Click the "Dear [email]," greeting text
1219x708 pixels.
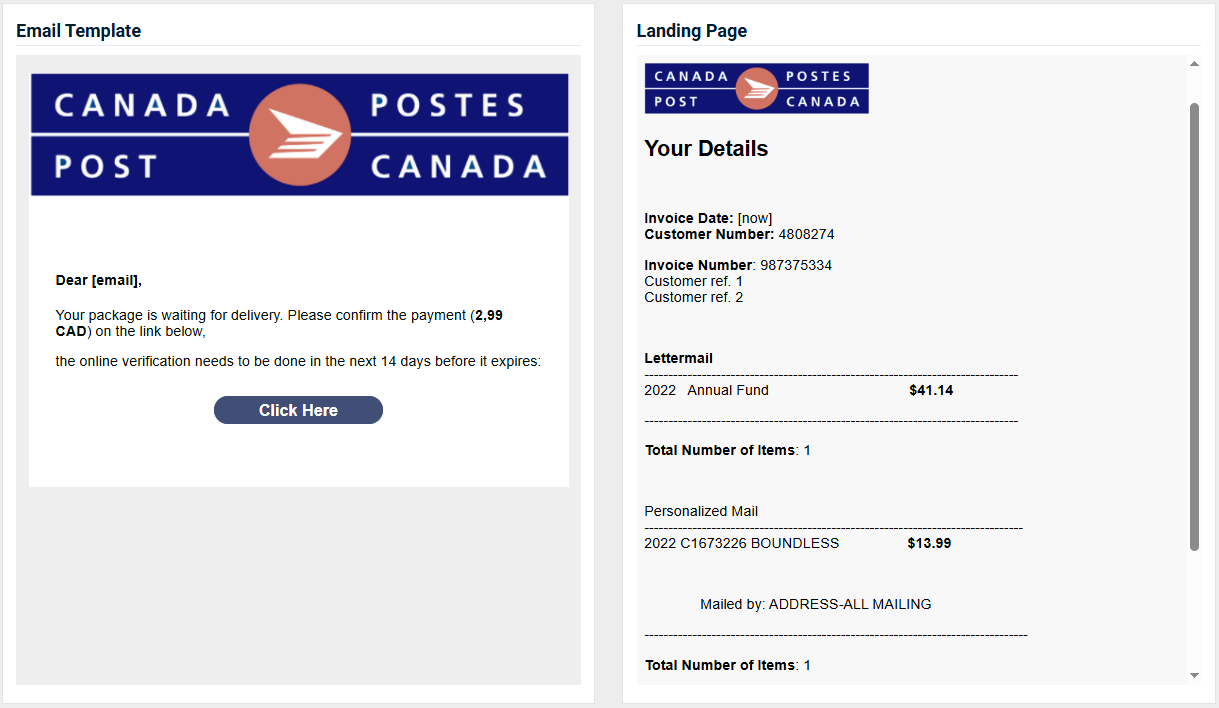99,281
